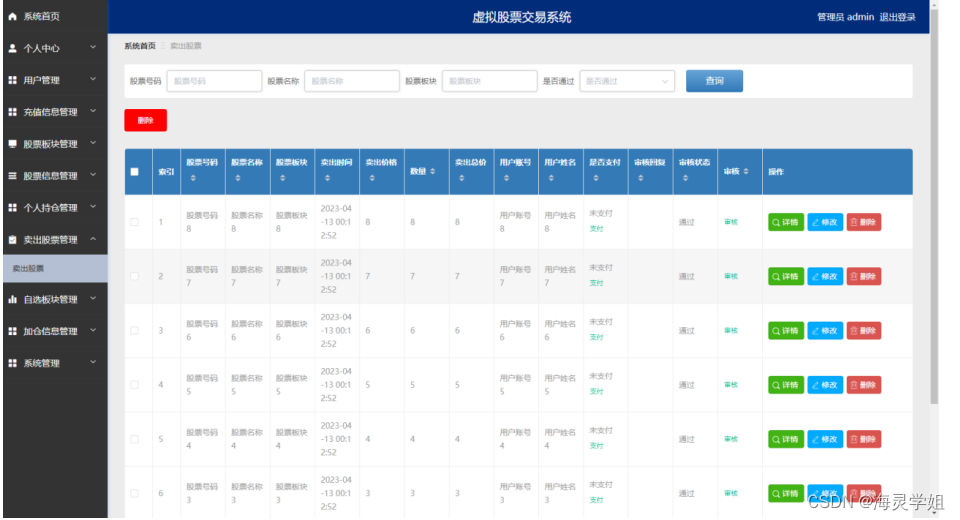The height and width of the screenshot is (520, 960).
Task: Click the 股票名称 search input field
Action: 352,81
